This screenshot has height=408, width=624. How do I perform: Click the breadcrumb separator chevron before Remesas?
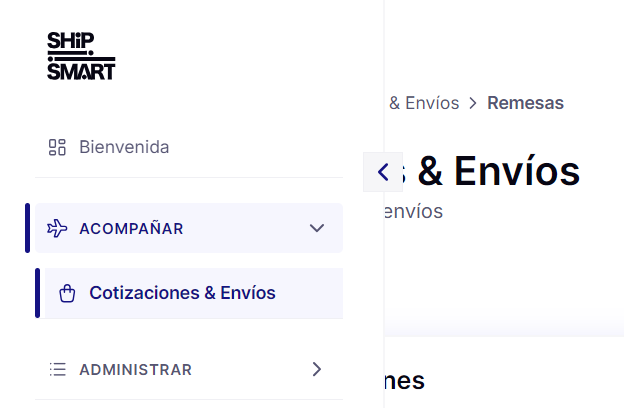[x=473, y=103]
